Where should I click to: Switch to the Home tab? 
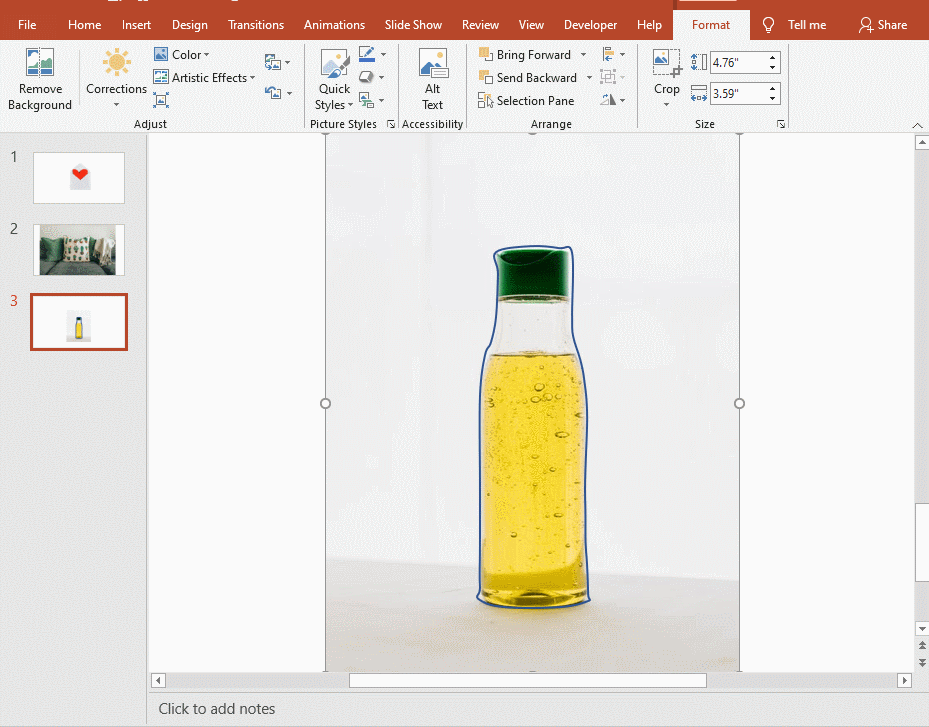click(x=84, y=25)
